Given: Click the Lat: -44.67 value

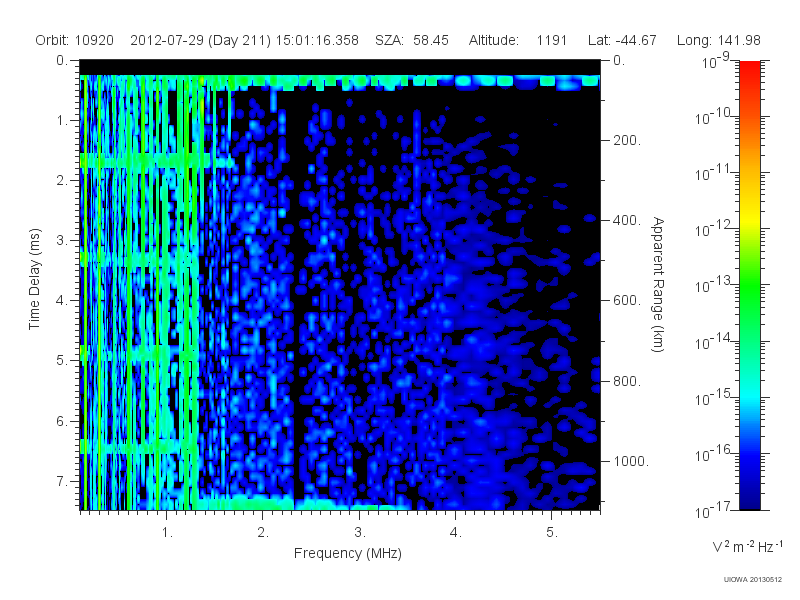Looking at the screenshot, I should coord(622,40).
